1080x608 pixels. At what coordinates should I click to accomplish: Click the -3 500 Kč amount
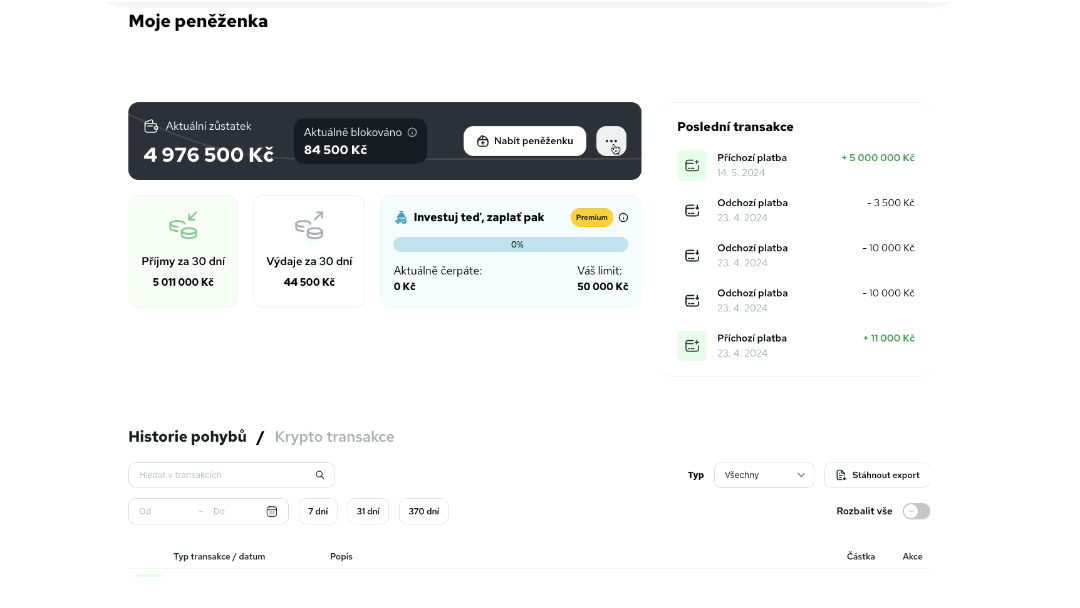[x=891, y=203]
